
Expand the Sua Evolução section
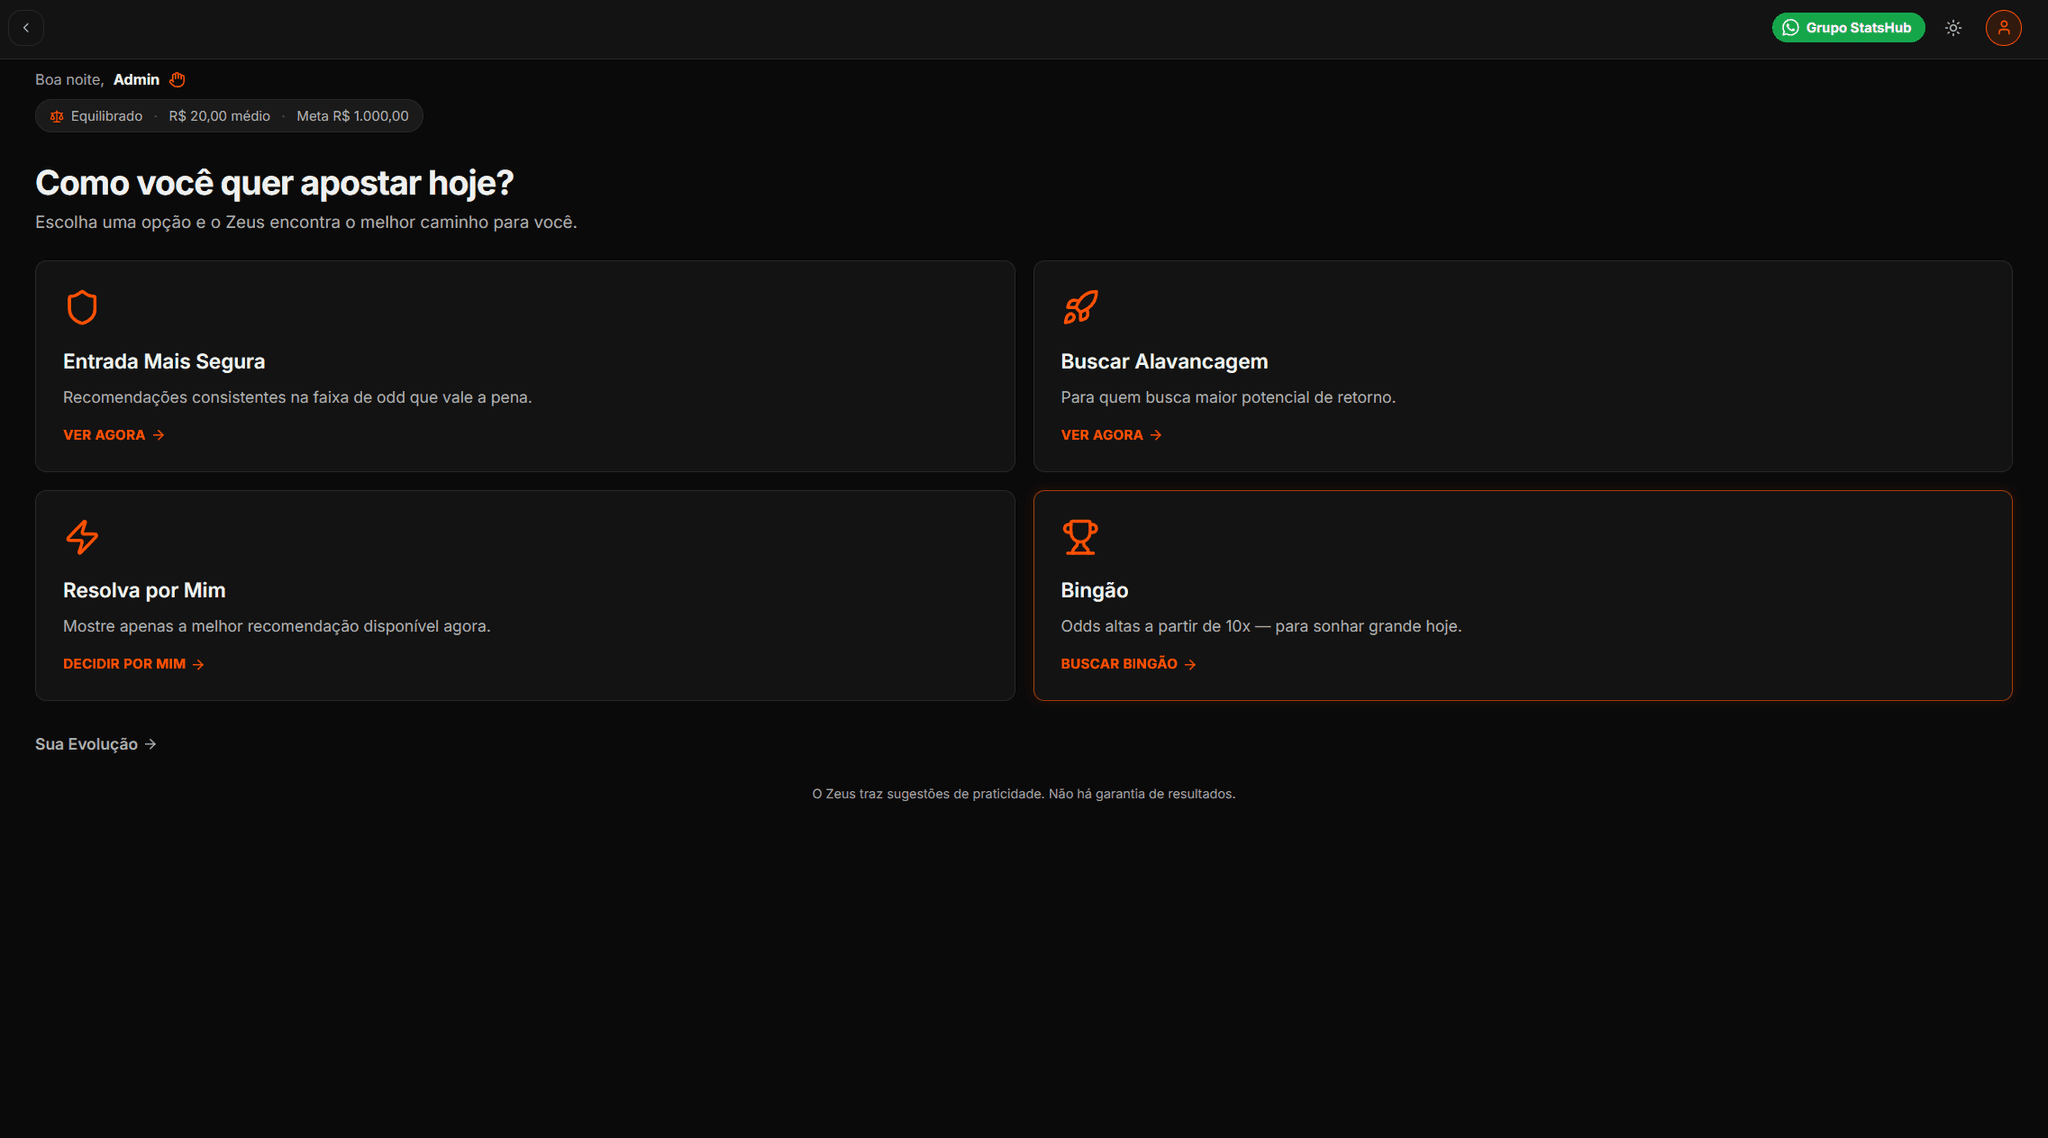point(96,744)
